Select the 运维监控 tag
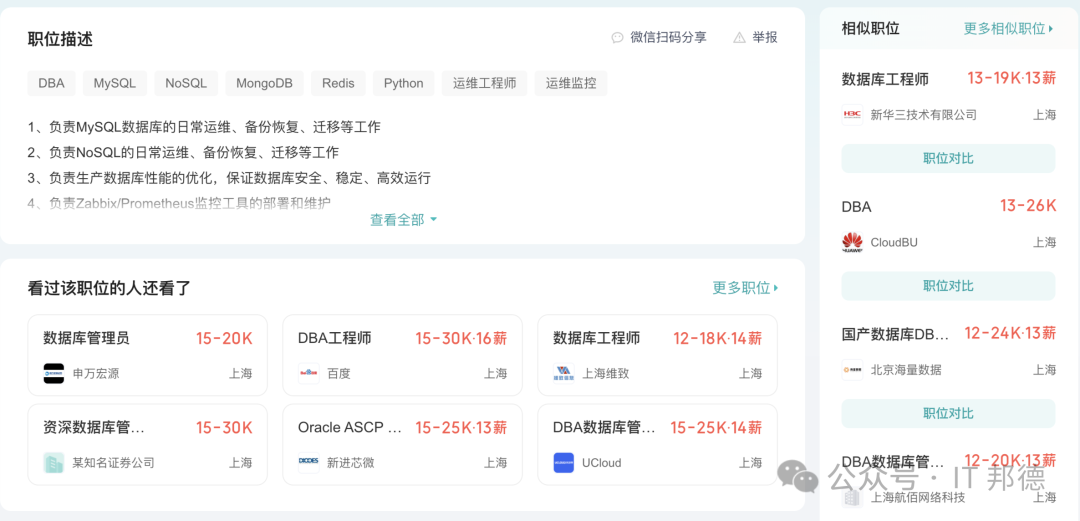Screen dimensions: 1080x521 coord(570,83)
